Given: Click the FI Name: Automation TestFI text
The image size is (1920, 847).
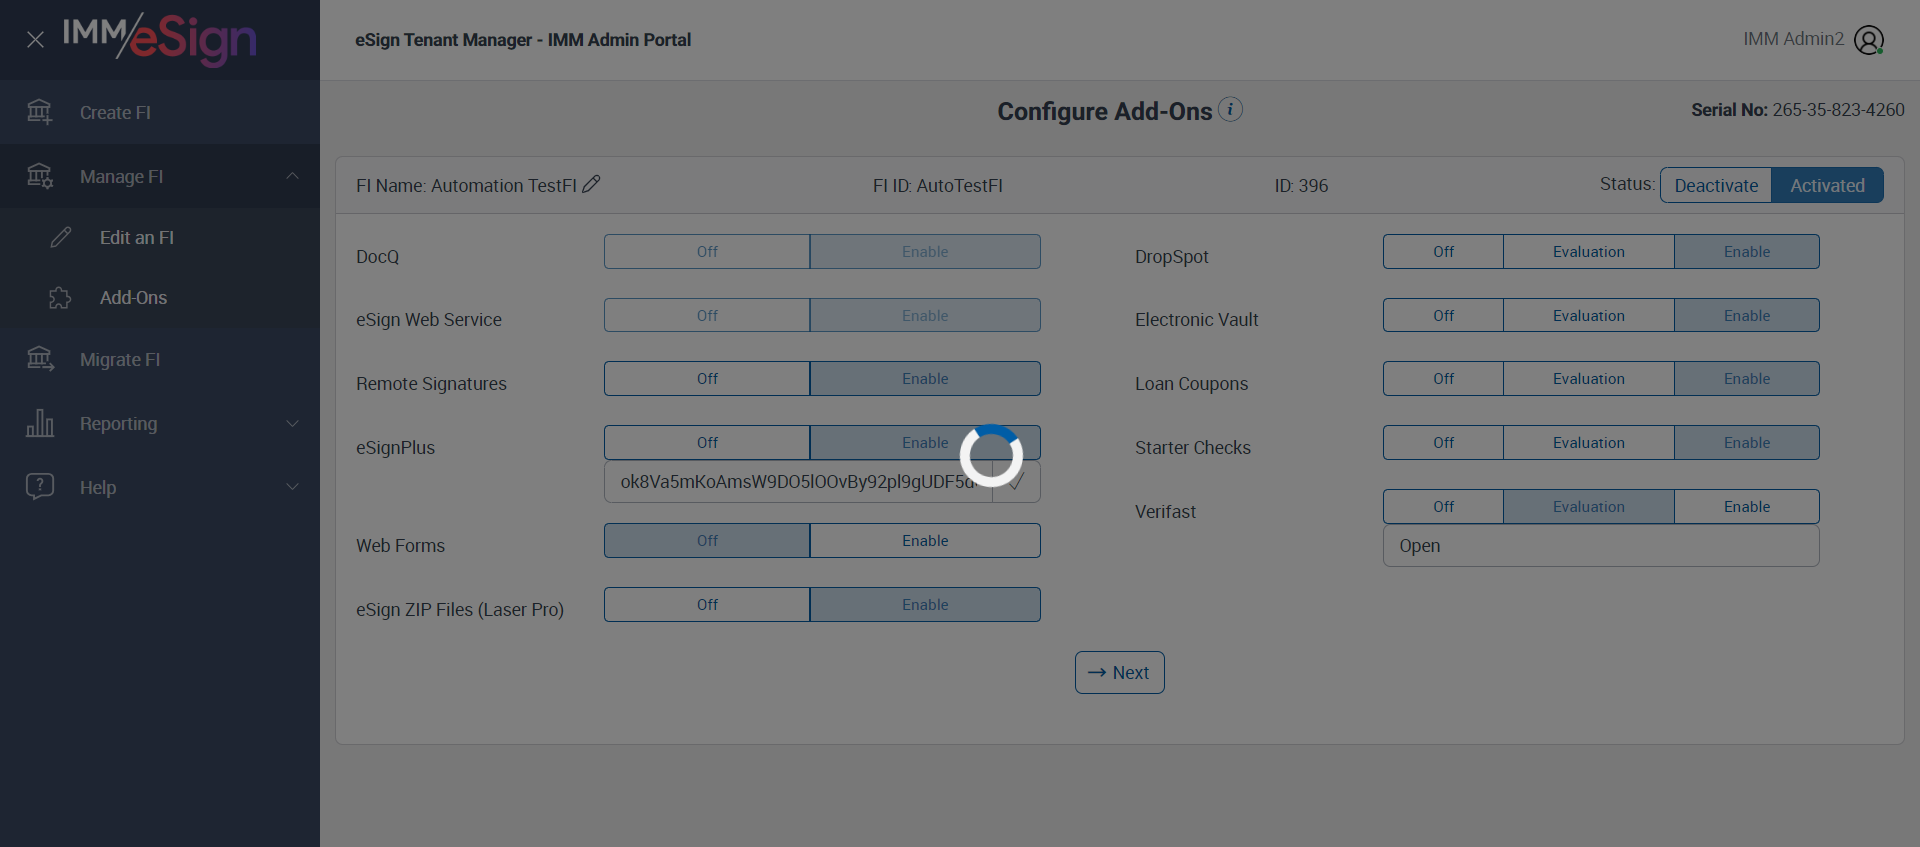Looking at the screenshot, I should 466,186.
